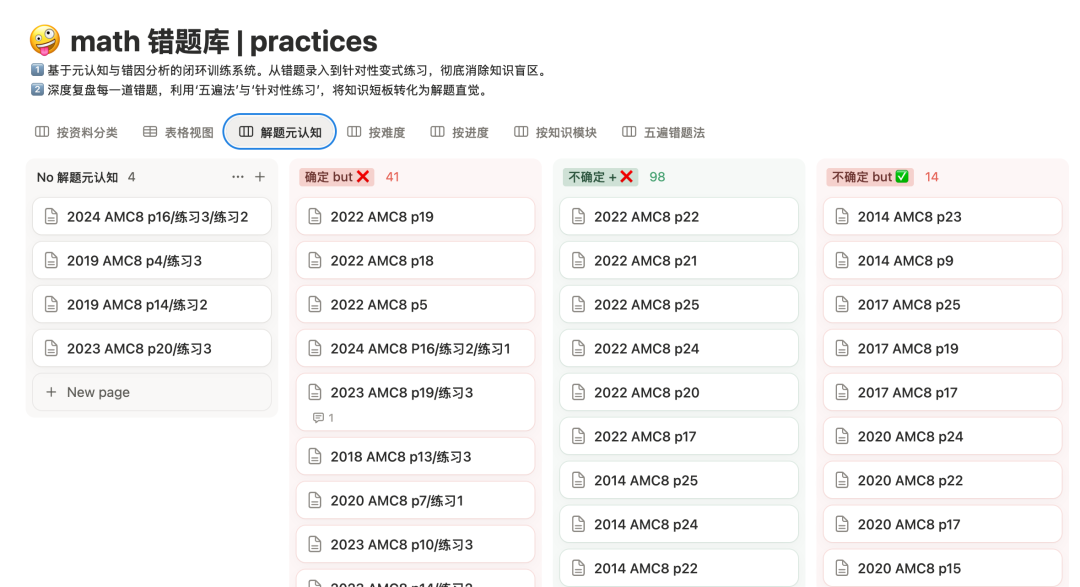The height and width of the screenshot is (587, 1080).
Task: Click the goofy face emoji page icon
Action: tap(45, 41)
